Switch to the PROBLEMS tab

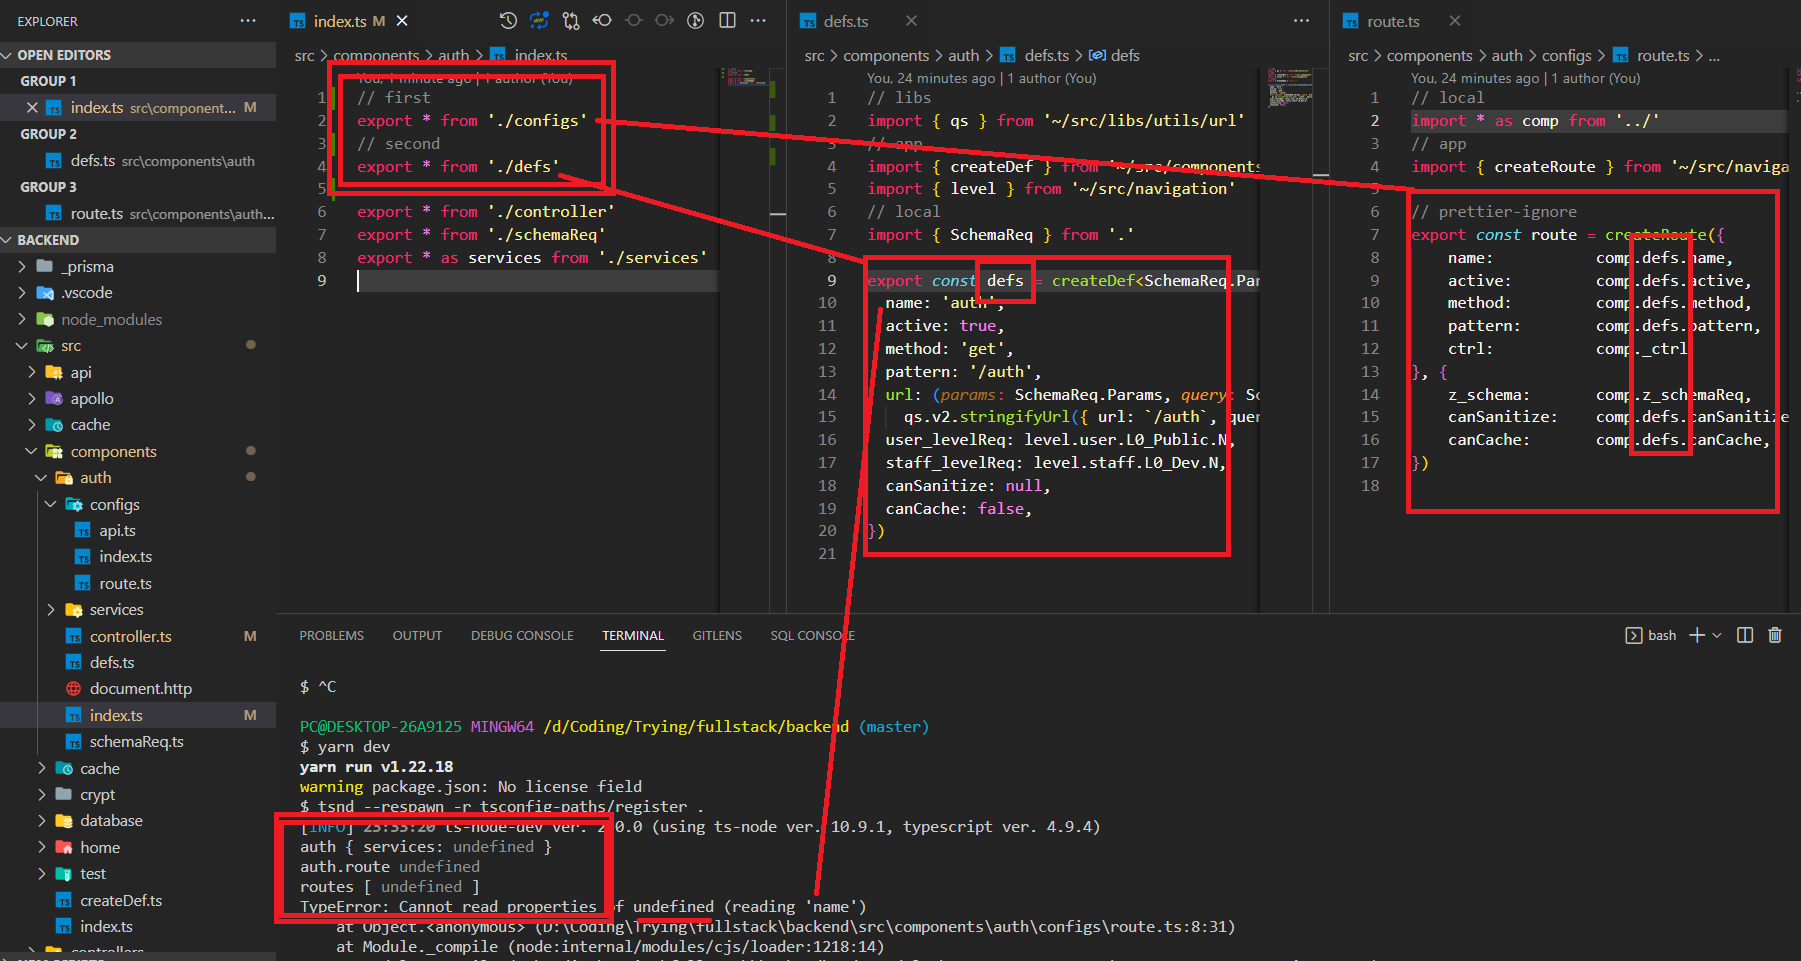click(331, 635)
